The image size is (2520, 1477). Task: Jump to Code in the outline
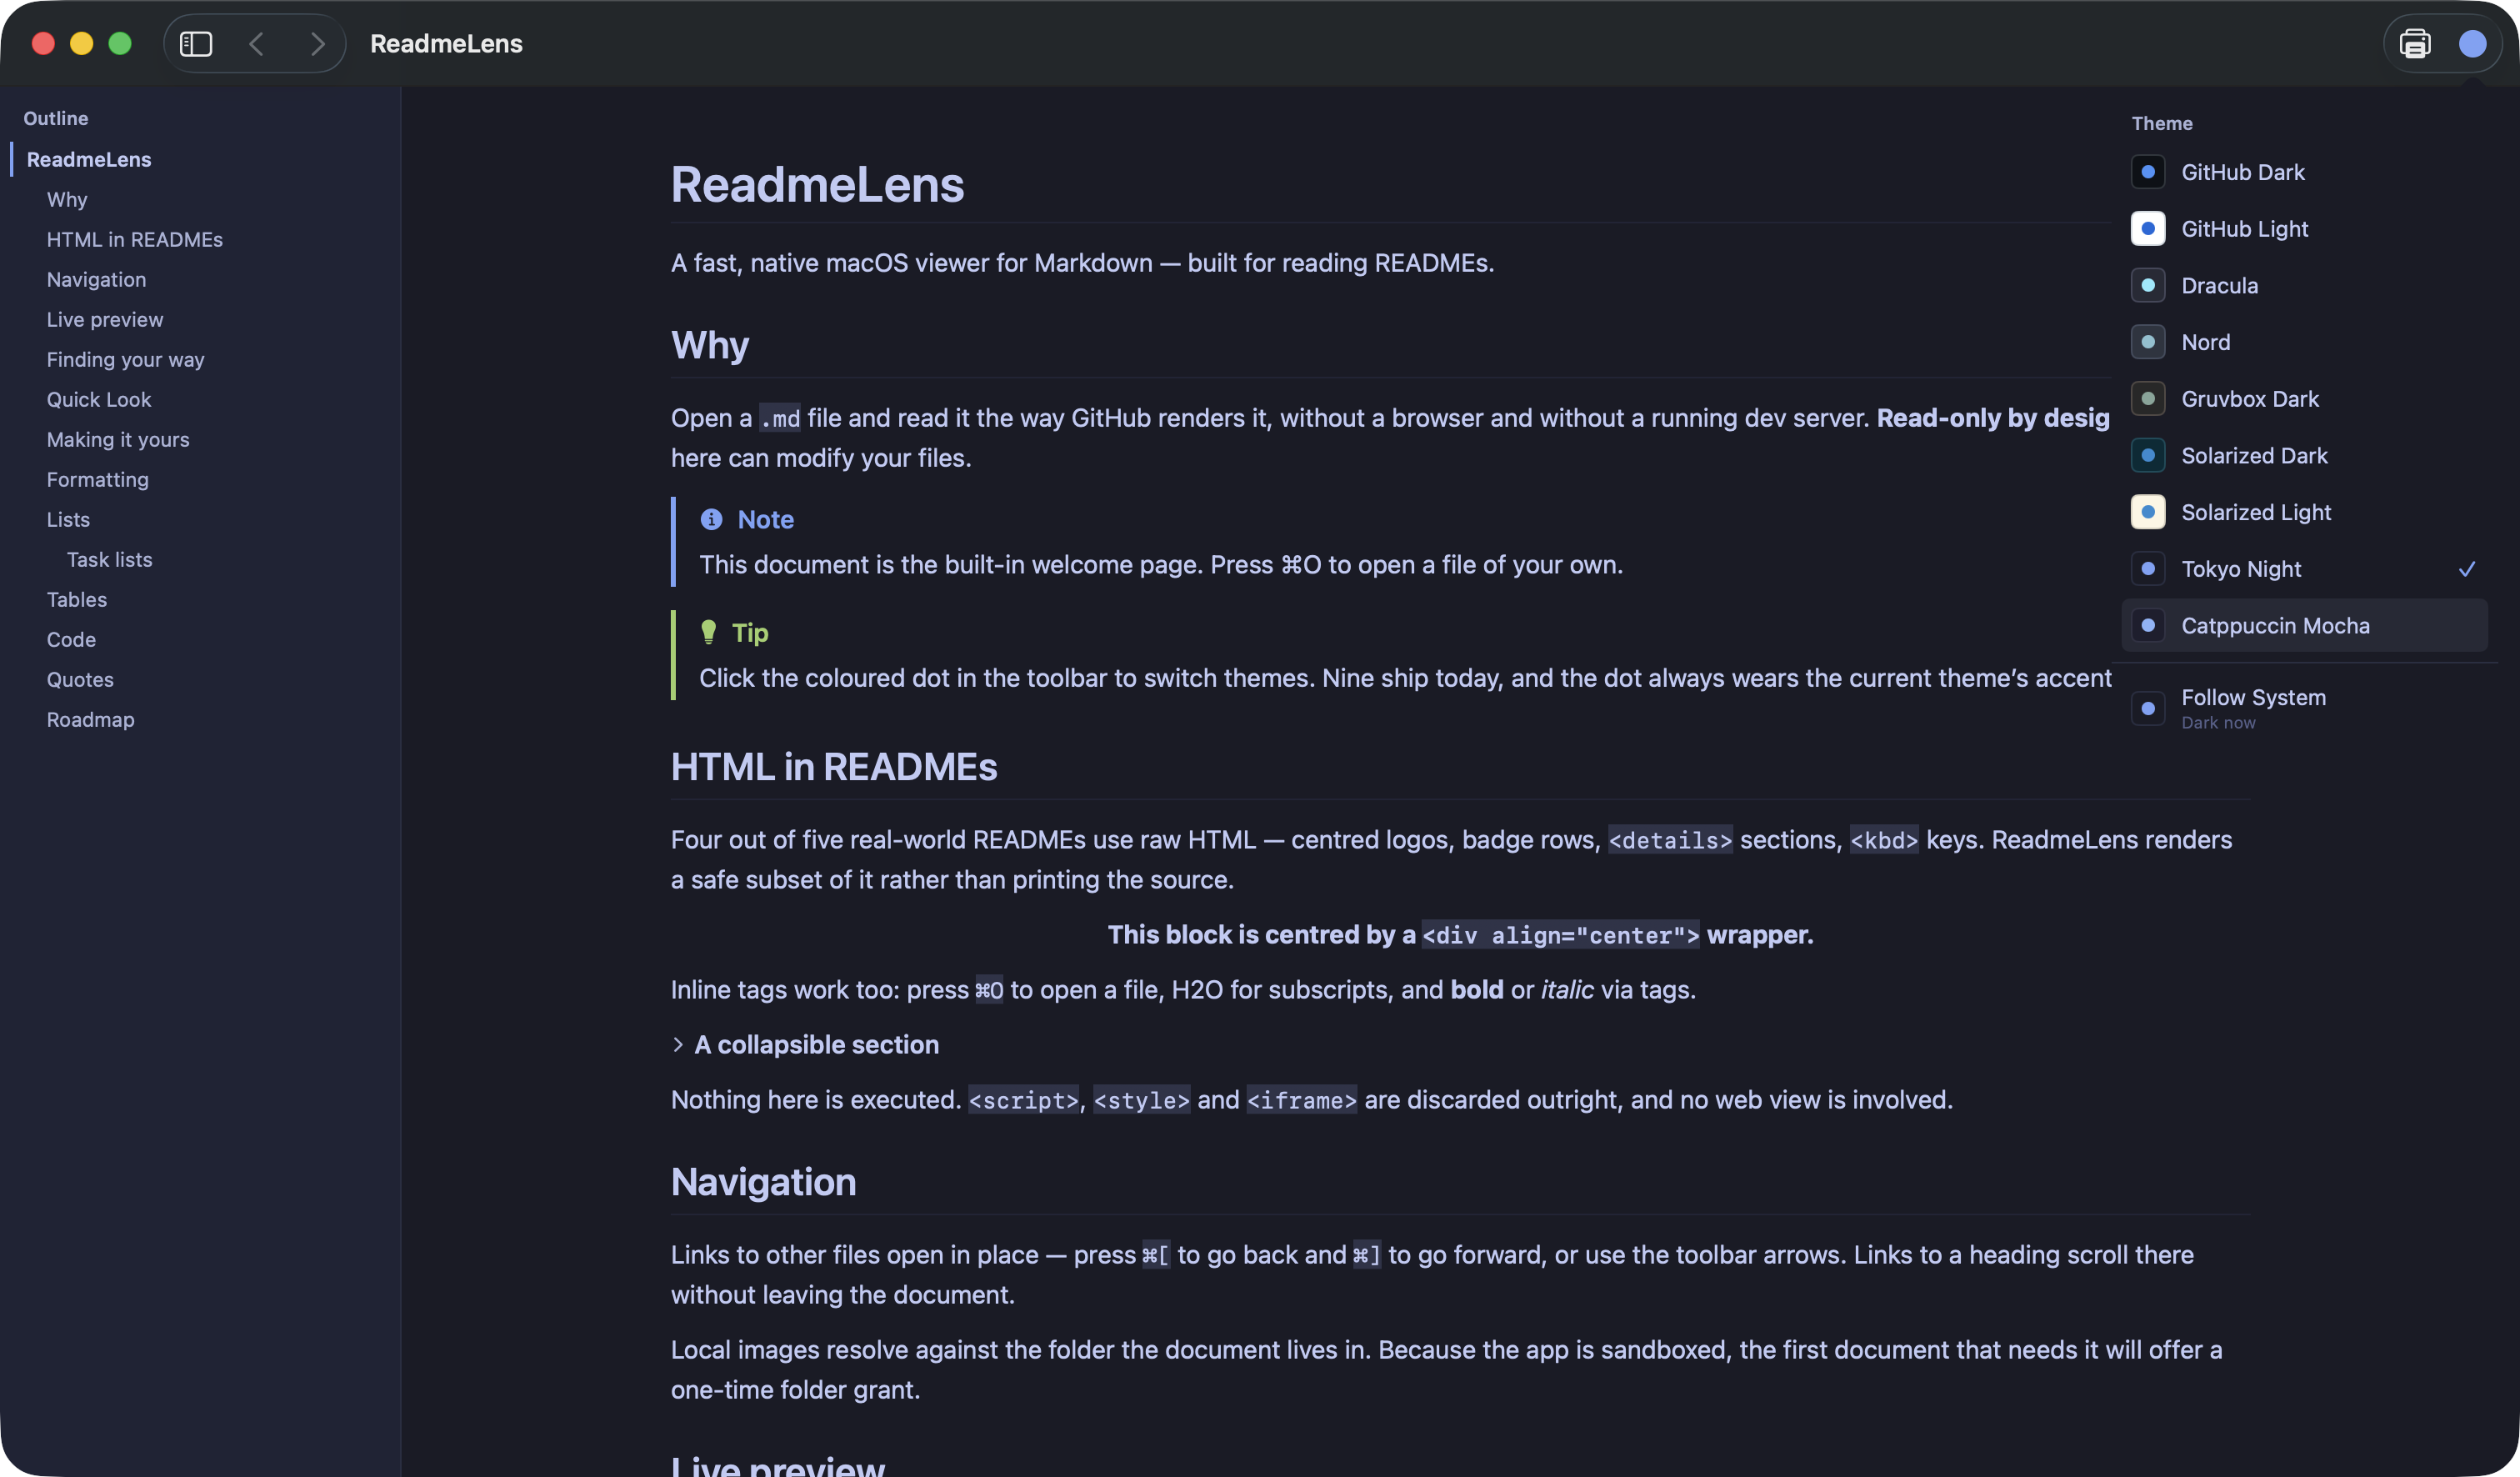point(71,639)
